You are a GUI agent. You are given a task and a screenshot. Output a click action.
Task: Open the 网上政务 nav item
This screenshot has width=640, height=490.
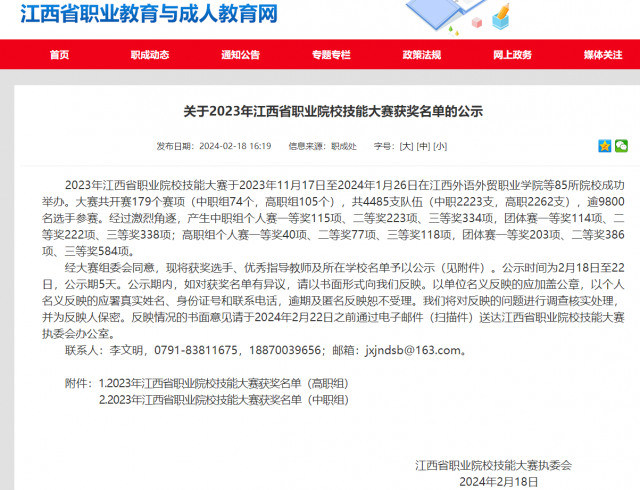[512, 55]
